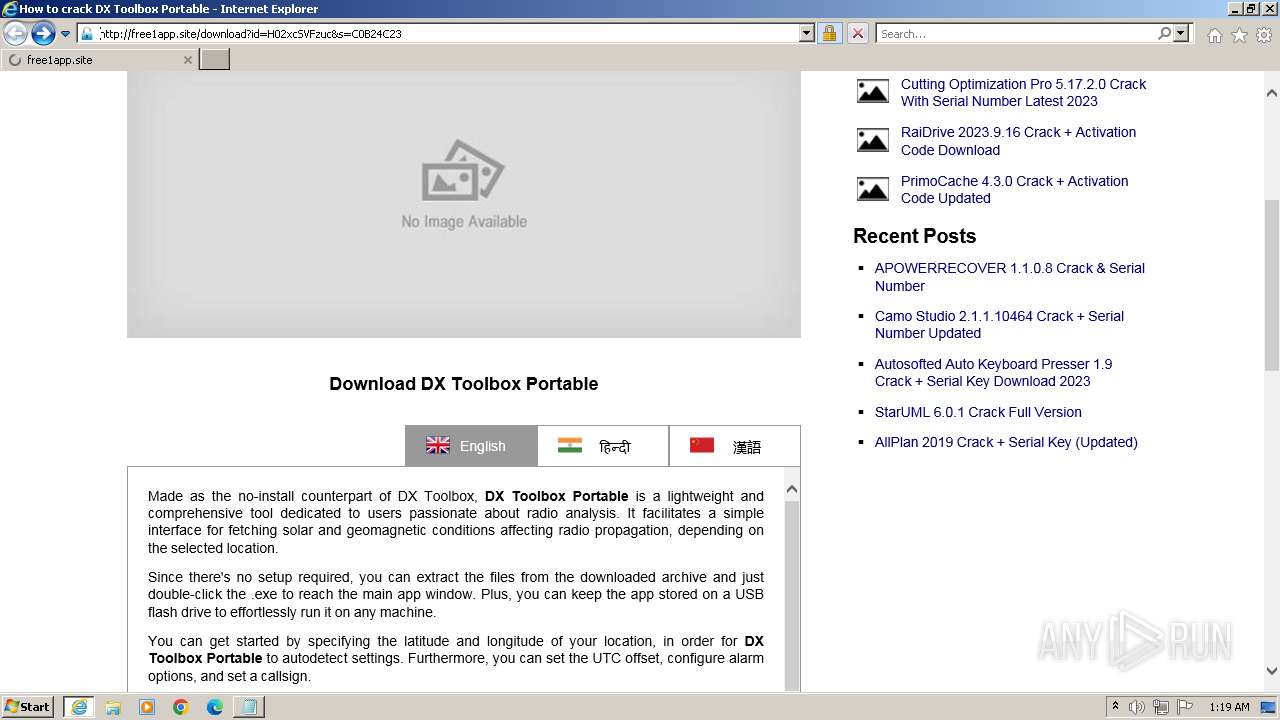Open Camo Studio 2.1.1.10464 Crack link
The image size is (1280, 720).
(999, 325)
